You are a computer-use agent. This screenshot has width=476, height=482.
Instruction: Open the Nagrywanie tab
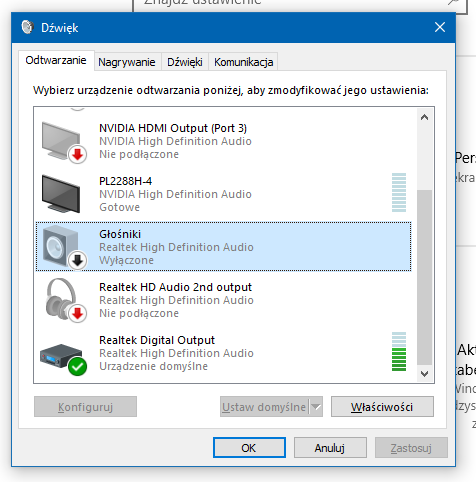click(x=127, y=62)
